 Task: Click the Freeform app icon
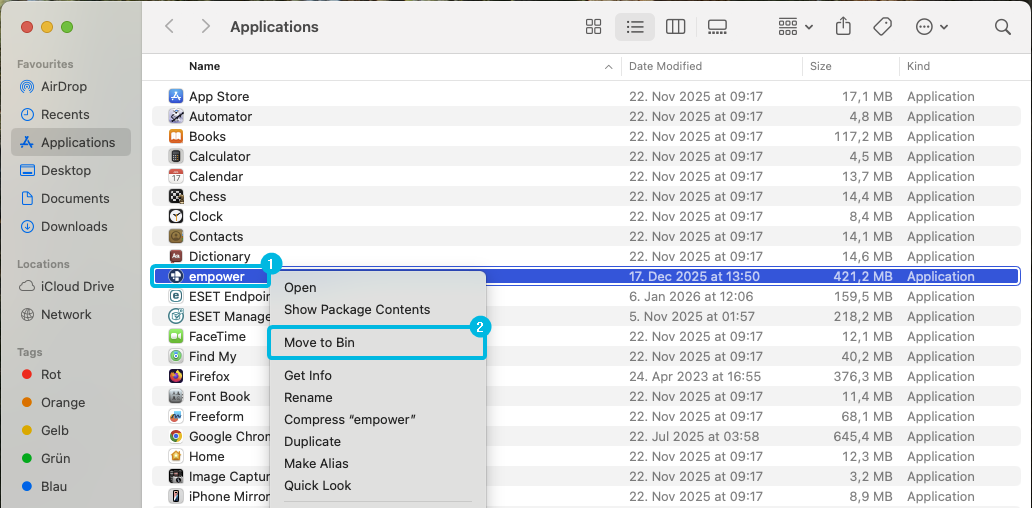pyautogui.click(x=176, y=417)
